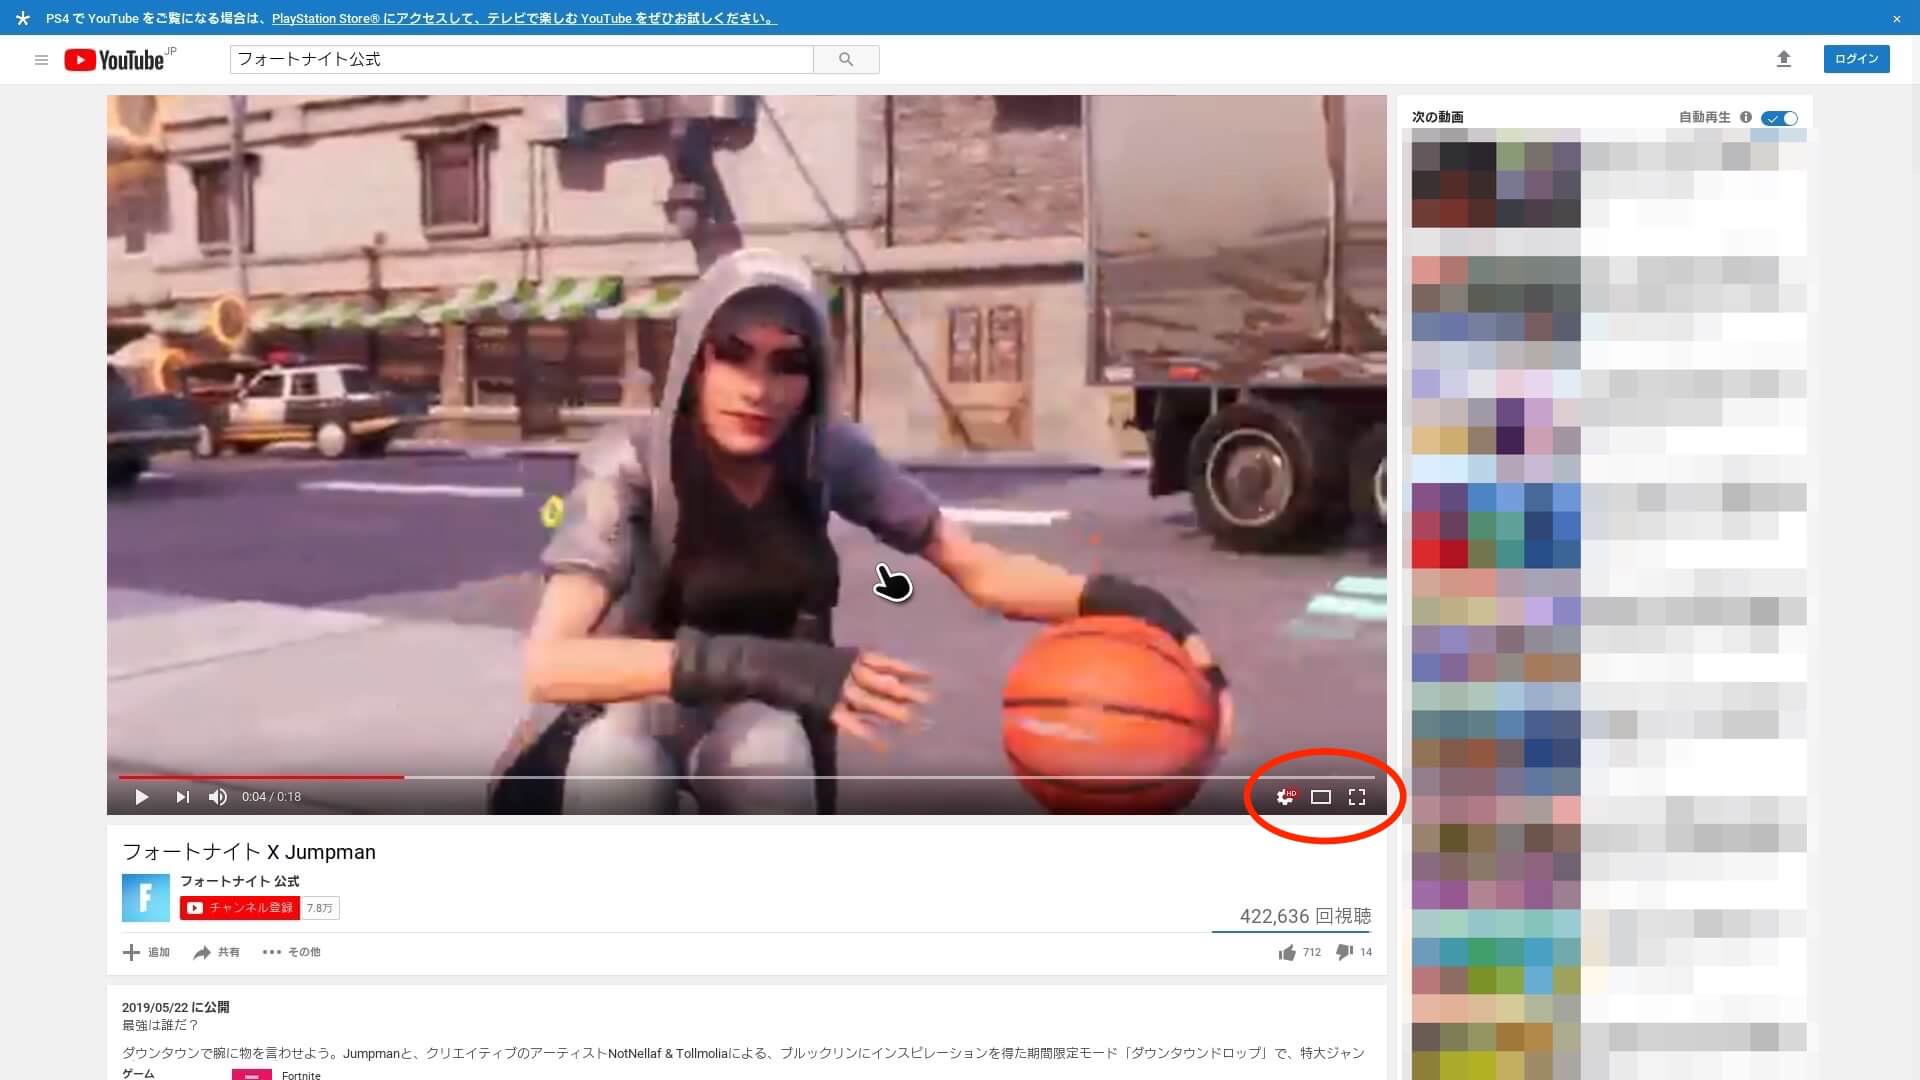Switch to theater mode
This screenshot has height=1080, width=1920.
pos(1321,797)
